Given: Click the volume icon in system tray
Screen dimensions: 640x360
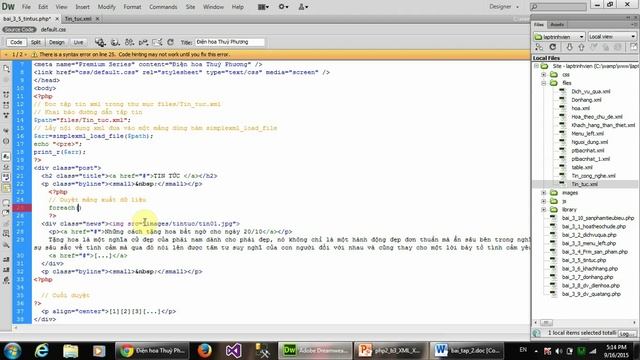Looking at the screenshot, I should pos(559,351).
